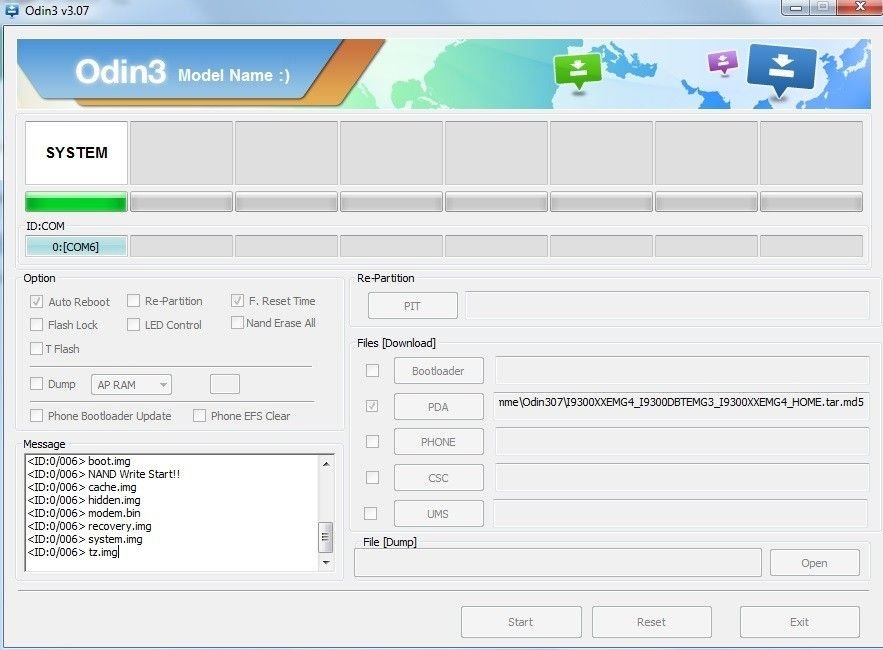Viewport: 883px width, 650px height.
Task: Click the green SYSTEM progress bar
Action: 76,202
